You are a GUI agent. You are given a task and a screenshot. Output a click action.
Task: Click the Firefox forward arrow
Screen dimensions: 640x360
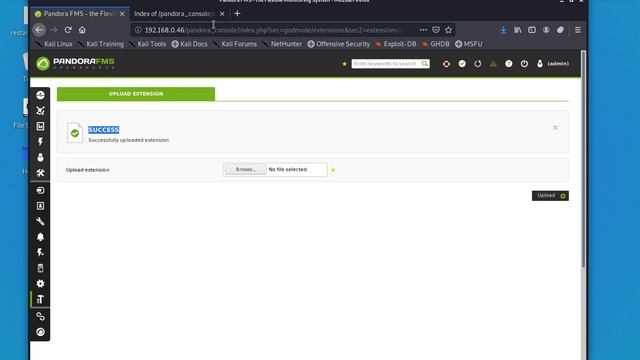[53, 30]
